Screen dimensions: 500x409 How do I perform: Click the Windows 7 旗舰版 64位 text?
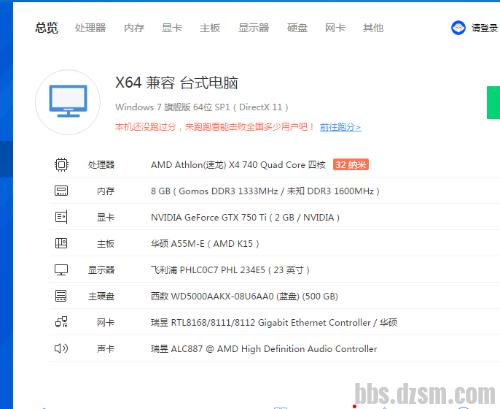202,107
